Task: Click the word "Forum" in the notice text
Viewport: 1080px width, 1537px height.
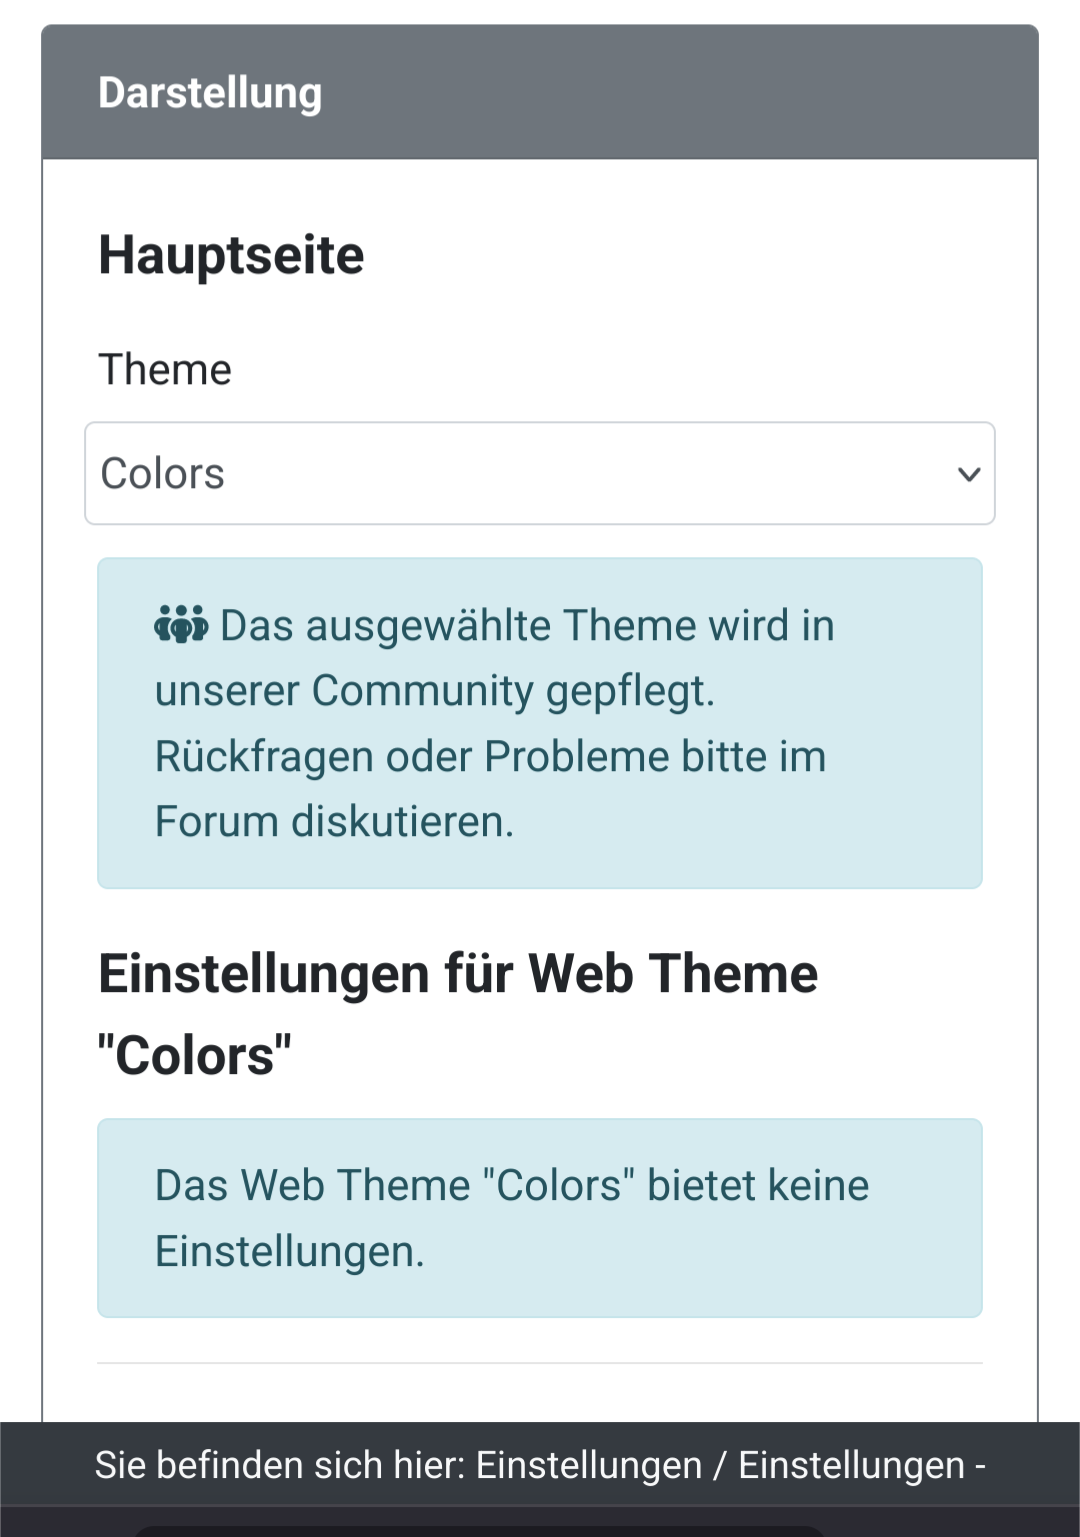Action: coord(213,822)
